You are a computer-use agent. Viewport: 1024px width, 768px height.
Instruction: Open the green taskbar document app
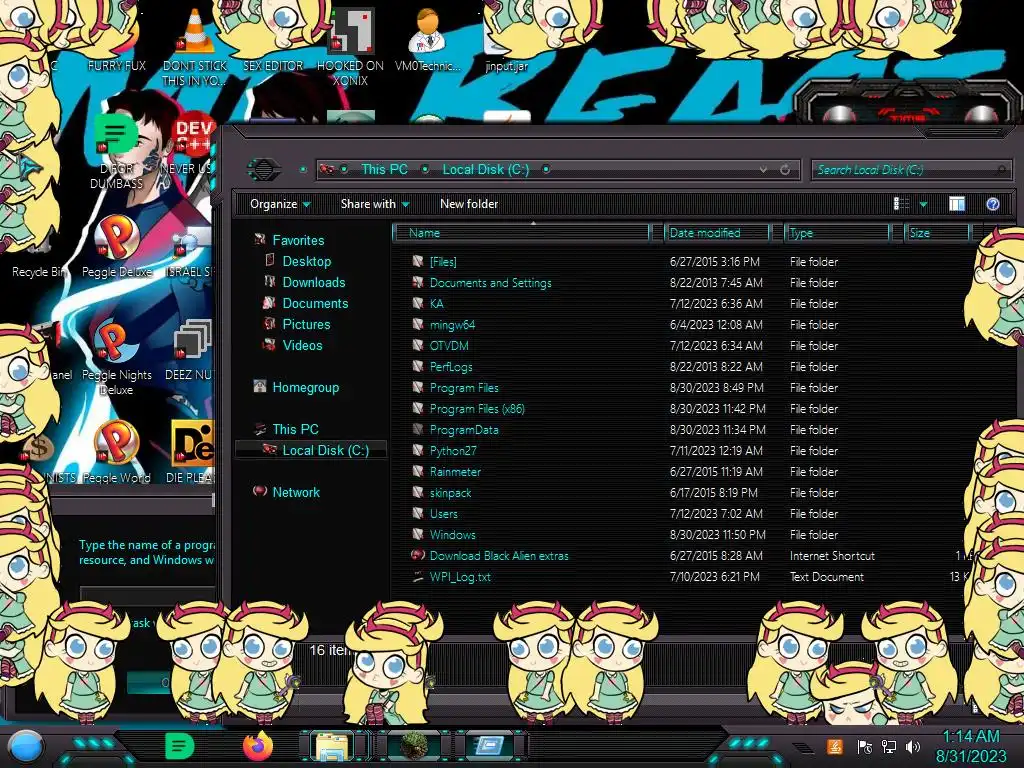pyautogui.click(x=179, y=746)
